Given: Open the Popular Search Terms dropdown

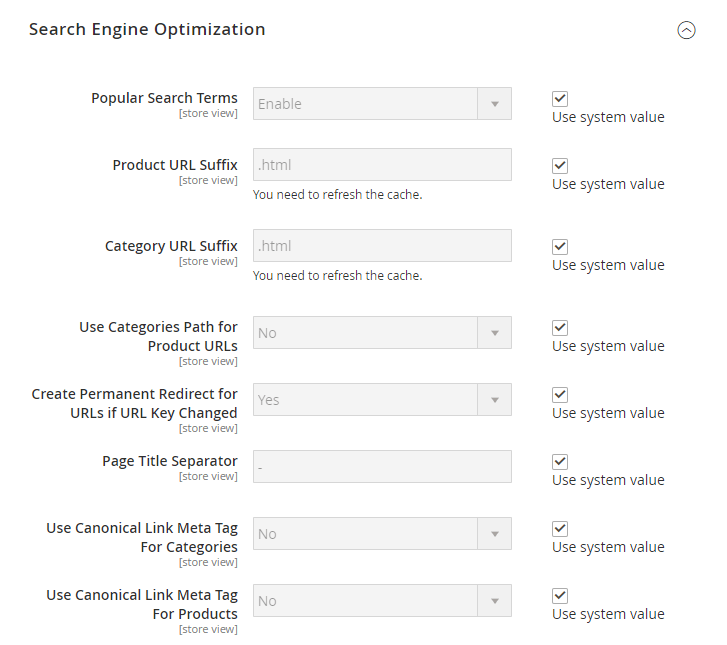Looking at the screenshot, I should pos(382,104).
